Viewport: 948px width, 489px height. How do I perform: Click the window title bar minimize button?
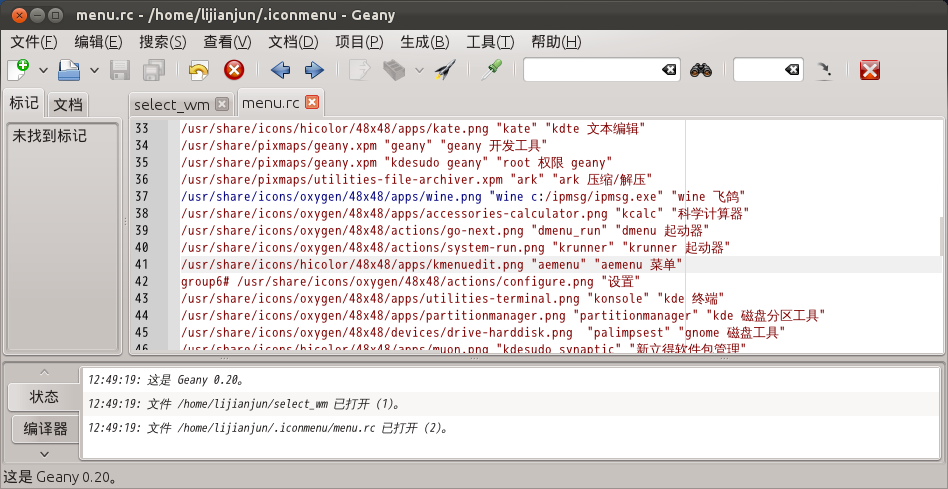pos(36,14)
